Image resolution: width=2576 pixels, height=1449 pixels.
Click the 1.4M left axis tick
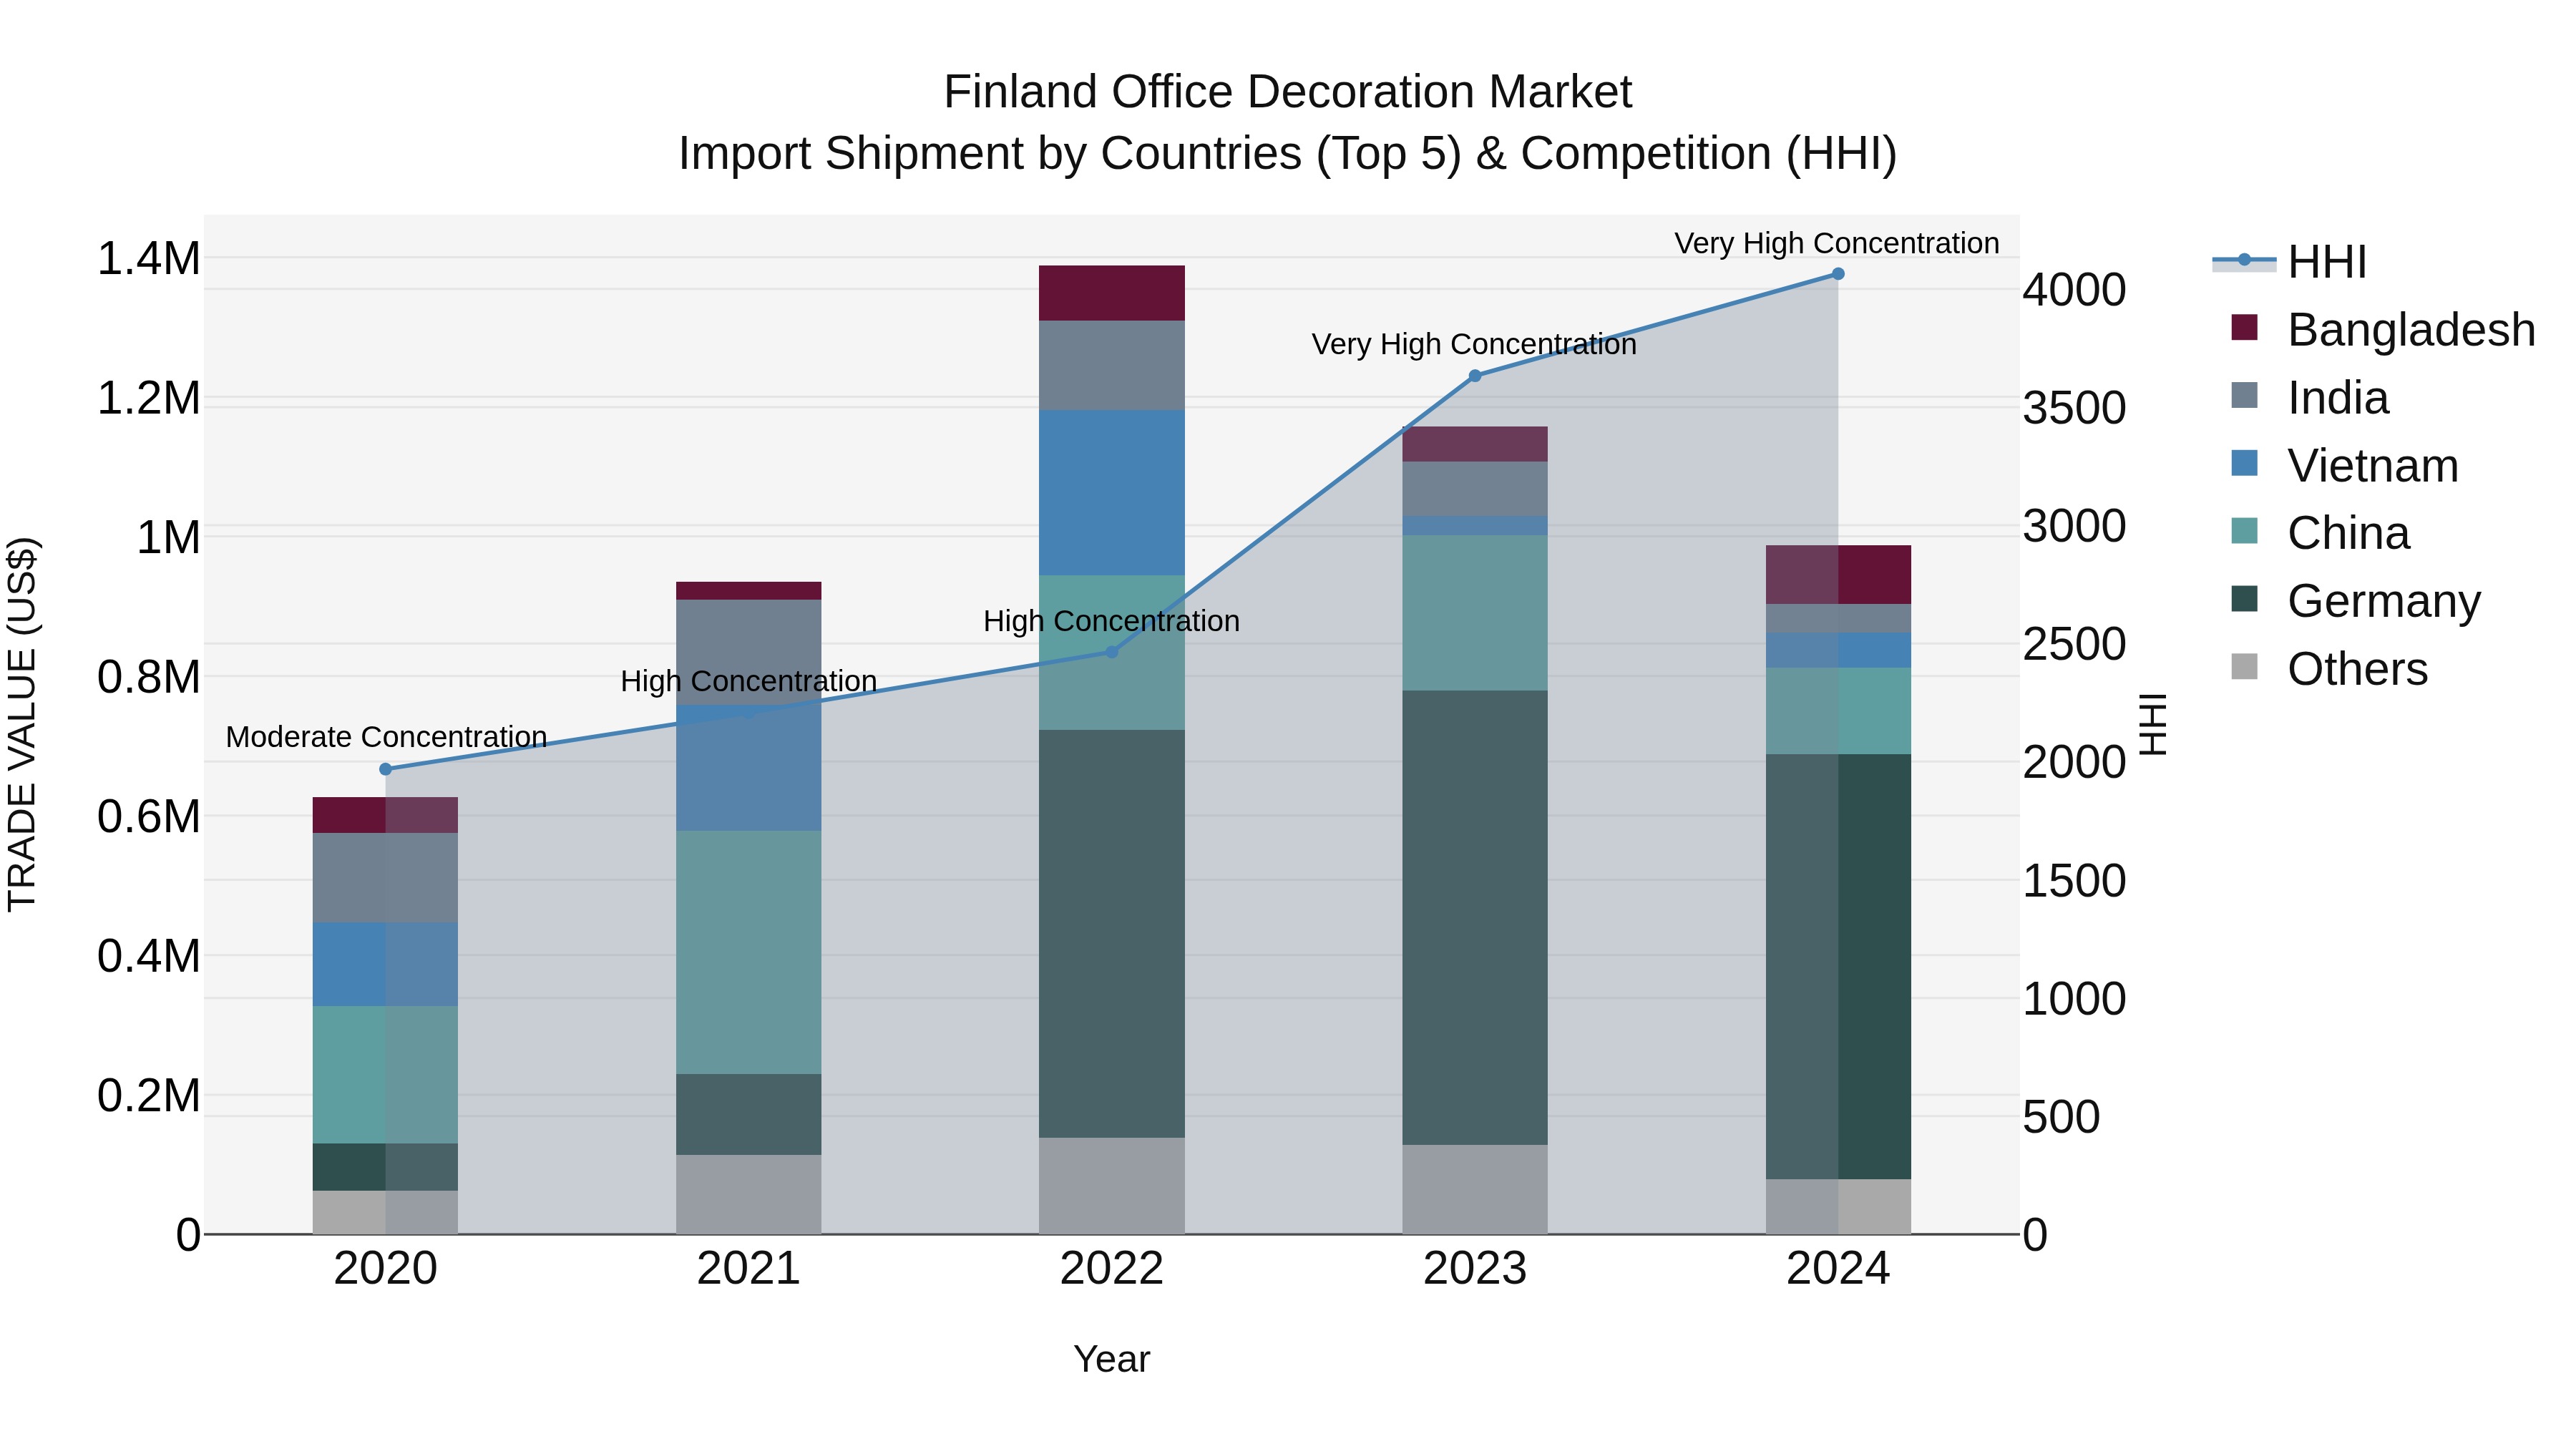[148, 259]
